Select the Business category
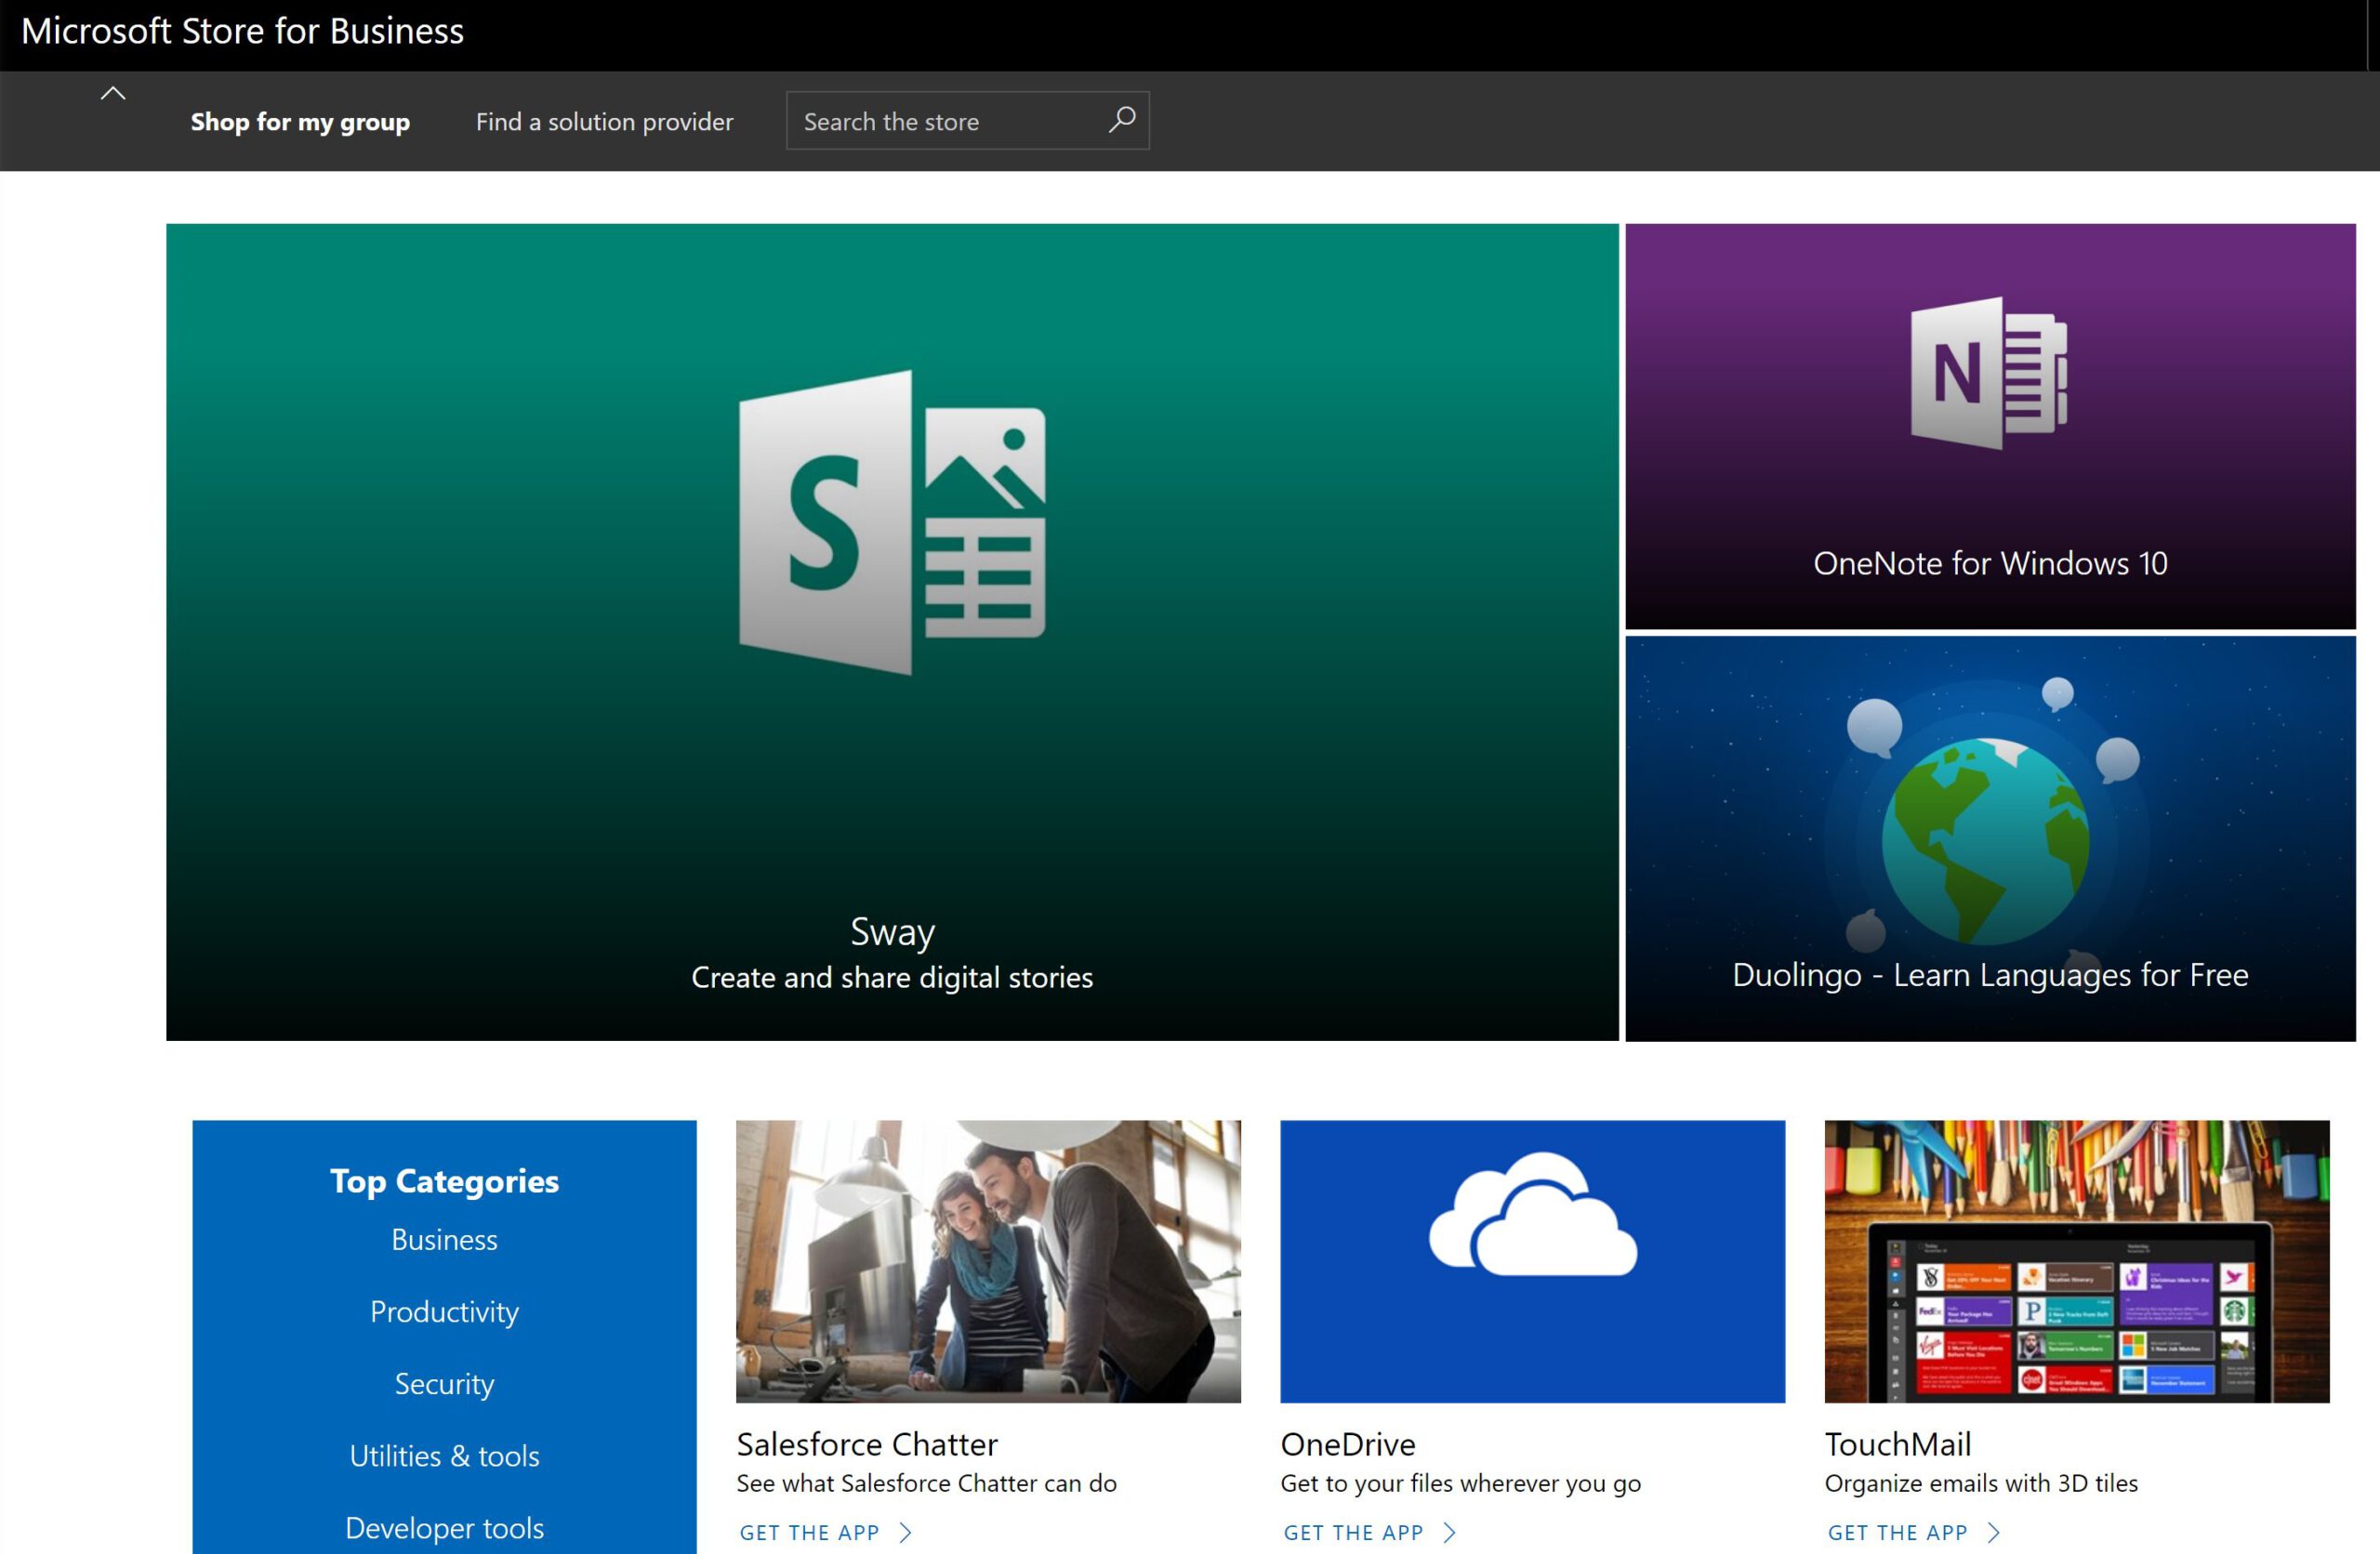Image resolution: width=2380 pixels, height=1554 pixels. (x=444, y=1240)
